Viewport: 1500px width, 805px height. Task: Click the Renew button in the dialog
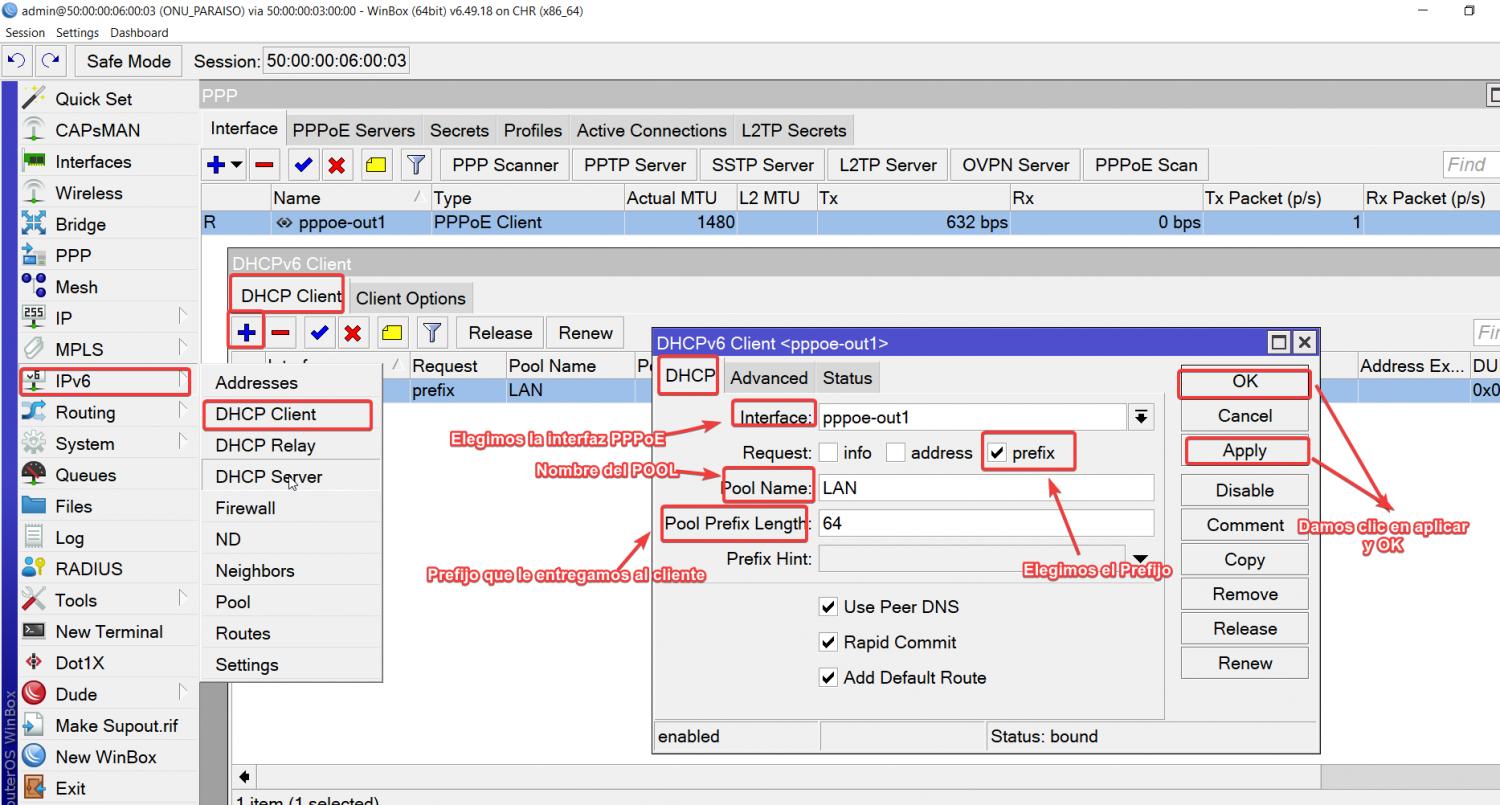point(1244,663)
